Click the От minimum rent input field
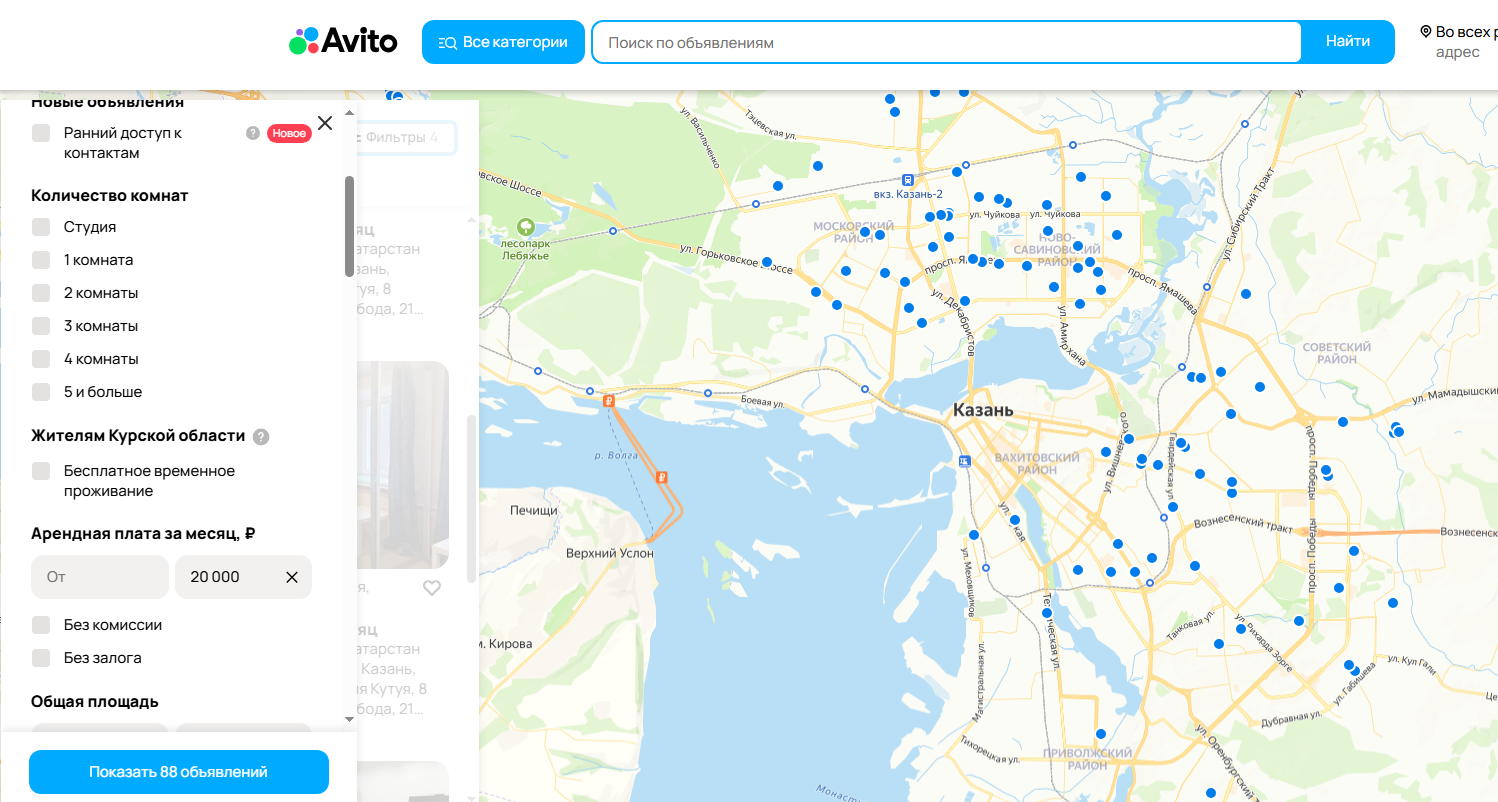 click(x=100, y=577)
